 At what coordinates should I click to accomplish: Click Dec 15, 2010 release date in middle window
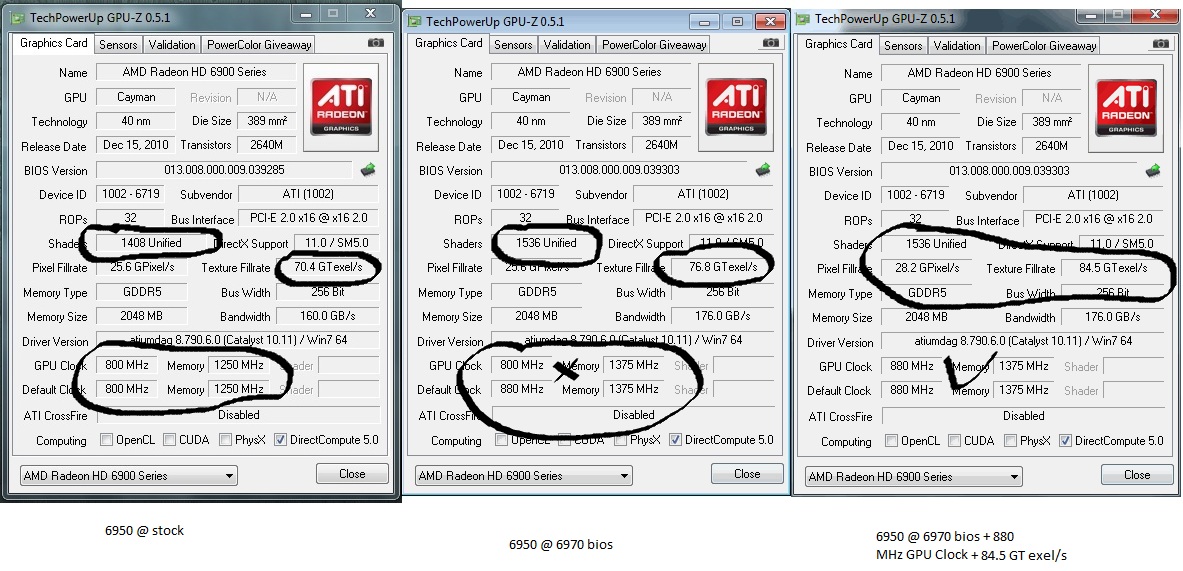[530, 145]
